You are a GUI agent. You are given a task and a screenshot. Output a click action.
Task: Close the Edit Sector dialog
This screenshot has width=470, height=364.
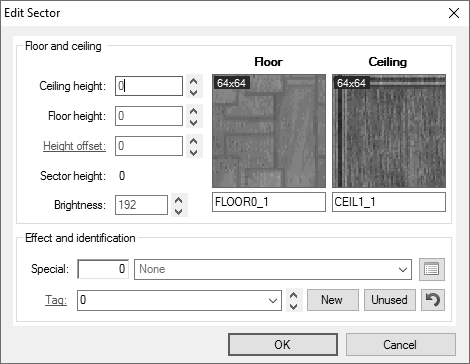point(454,13)
